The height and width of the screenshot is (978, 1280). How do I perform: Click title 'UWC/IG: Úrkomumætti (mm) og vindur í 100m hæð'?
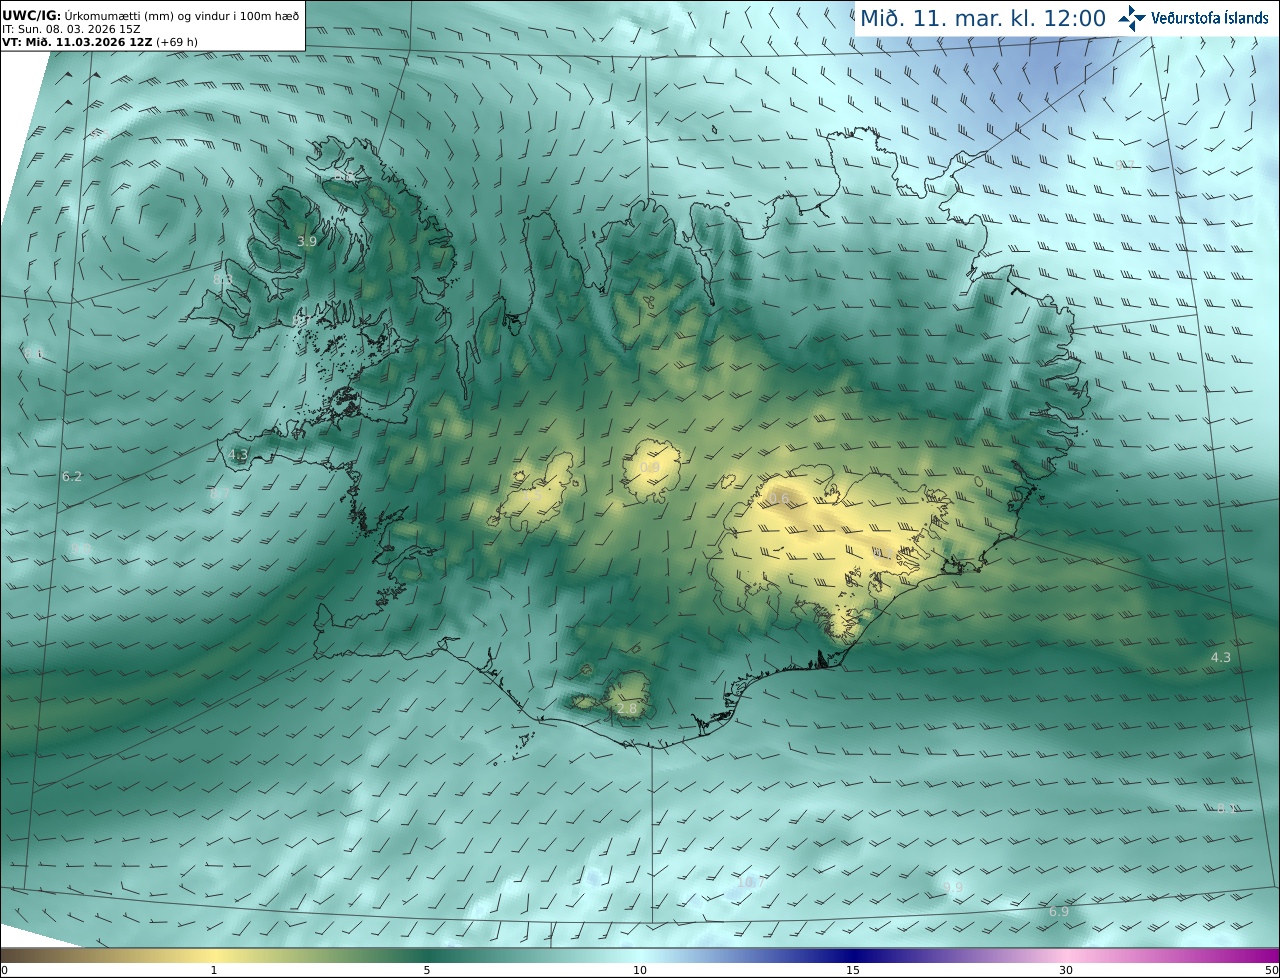150,16
